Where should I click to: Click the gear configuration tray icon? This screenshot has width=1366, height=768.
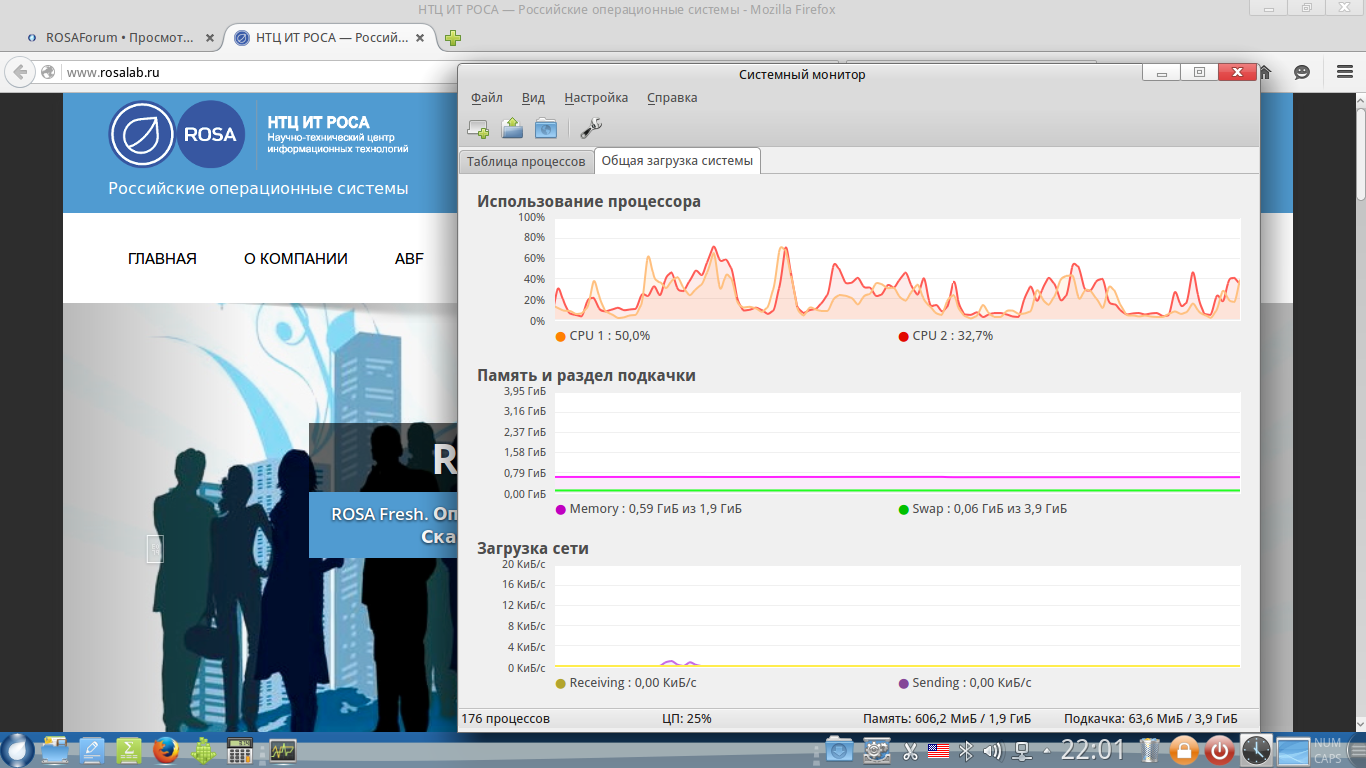tap(877, 750)
